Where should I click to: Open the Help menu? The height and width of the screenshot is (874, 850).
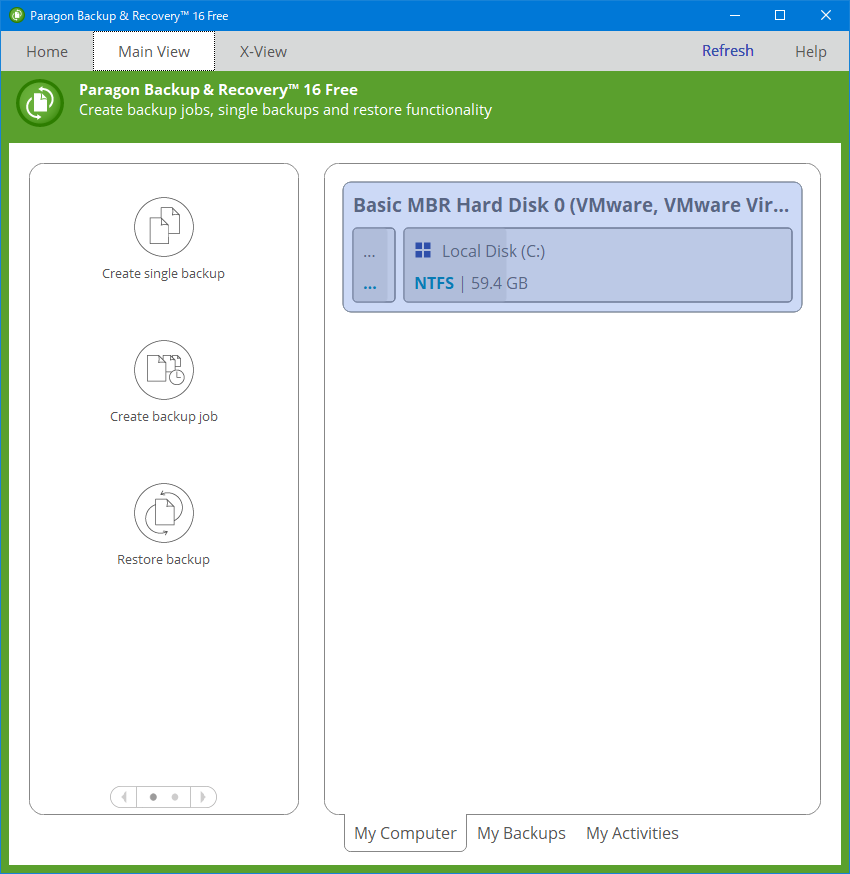coord(810,52)
